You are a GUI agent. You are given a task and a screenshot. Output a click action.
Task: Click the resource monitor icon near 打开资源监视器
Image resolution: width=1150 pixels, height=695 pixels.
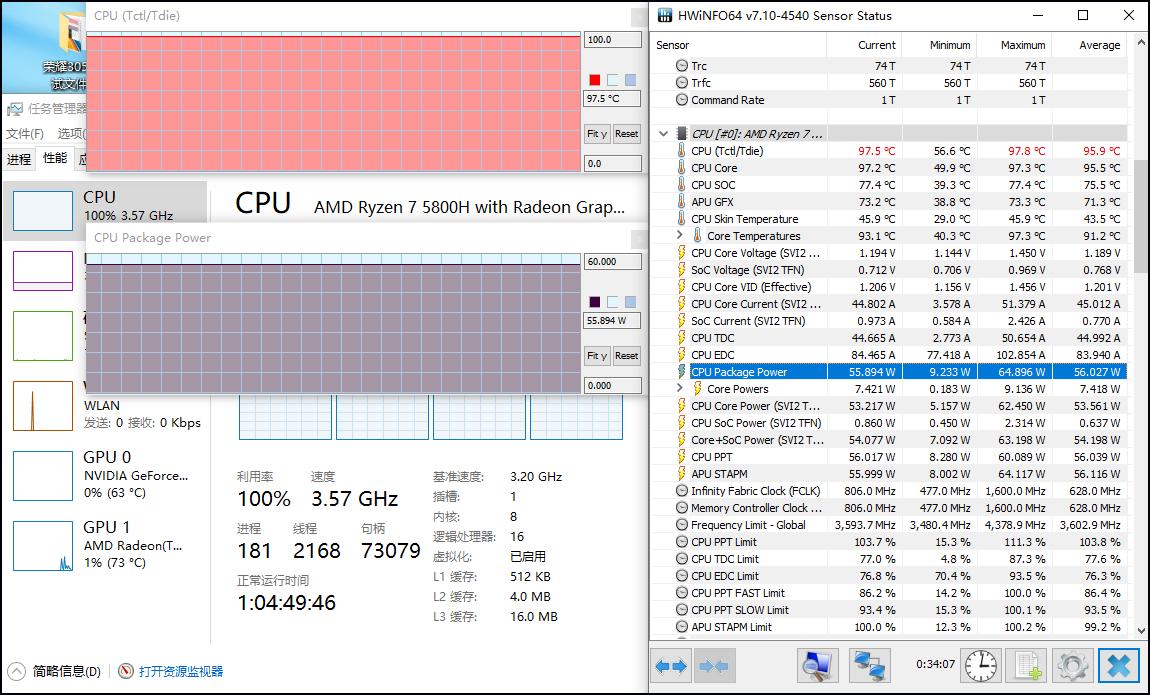[x=126, y=671]
